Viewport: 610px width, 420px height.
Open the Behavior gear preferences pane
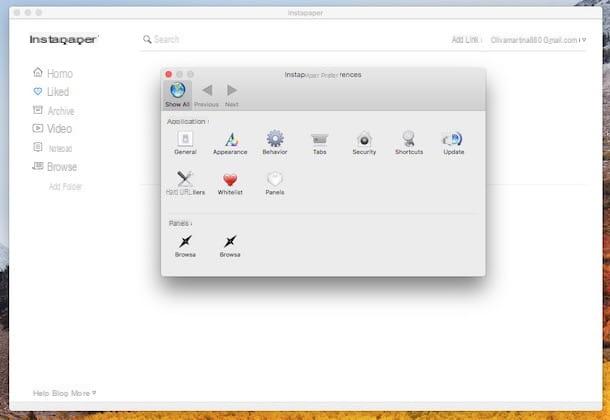coord(275,143)
